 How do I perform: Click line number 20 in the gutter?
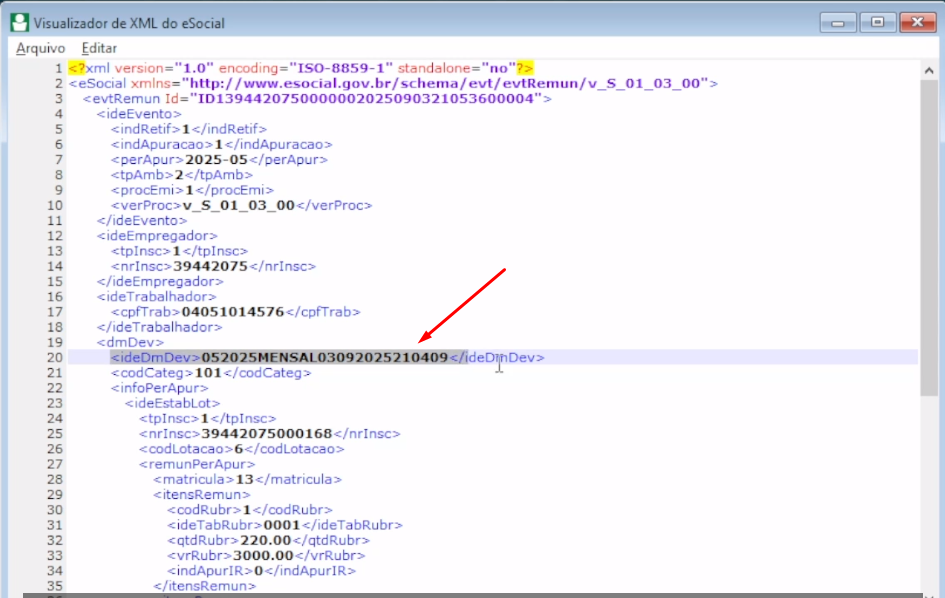tap(55, 357)
